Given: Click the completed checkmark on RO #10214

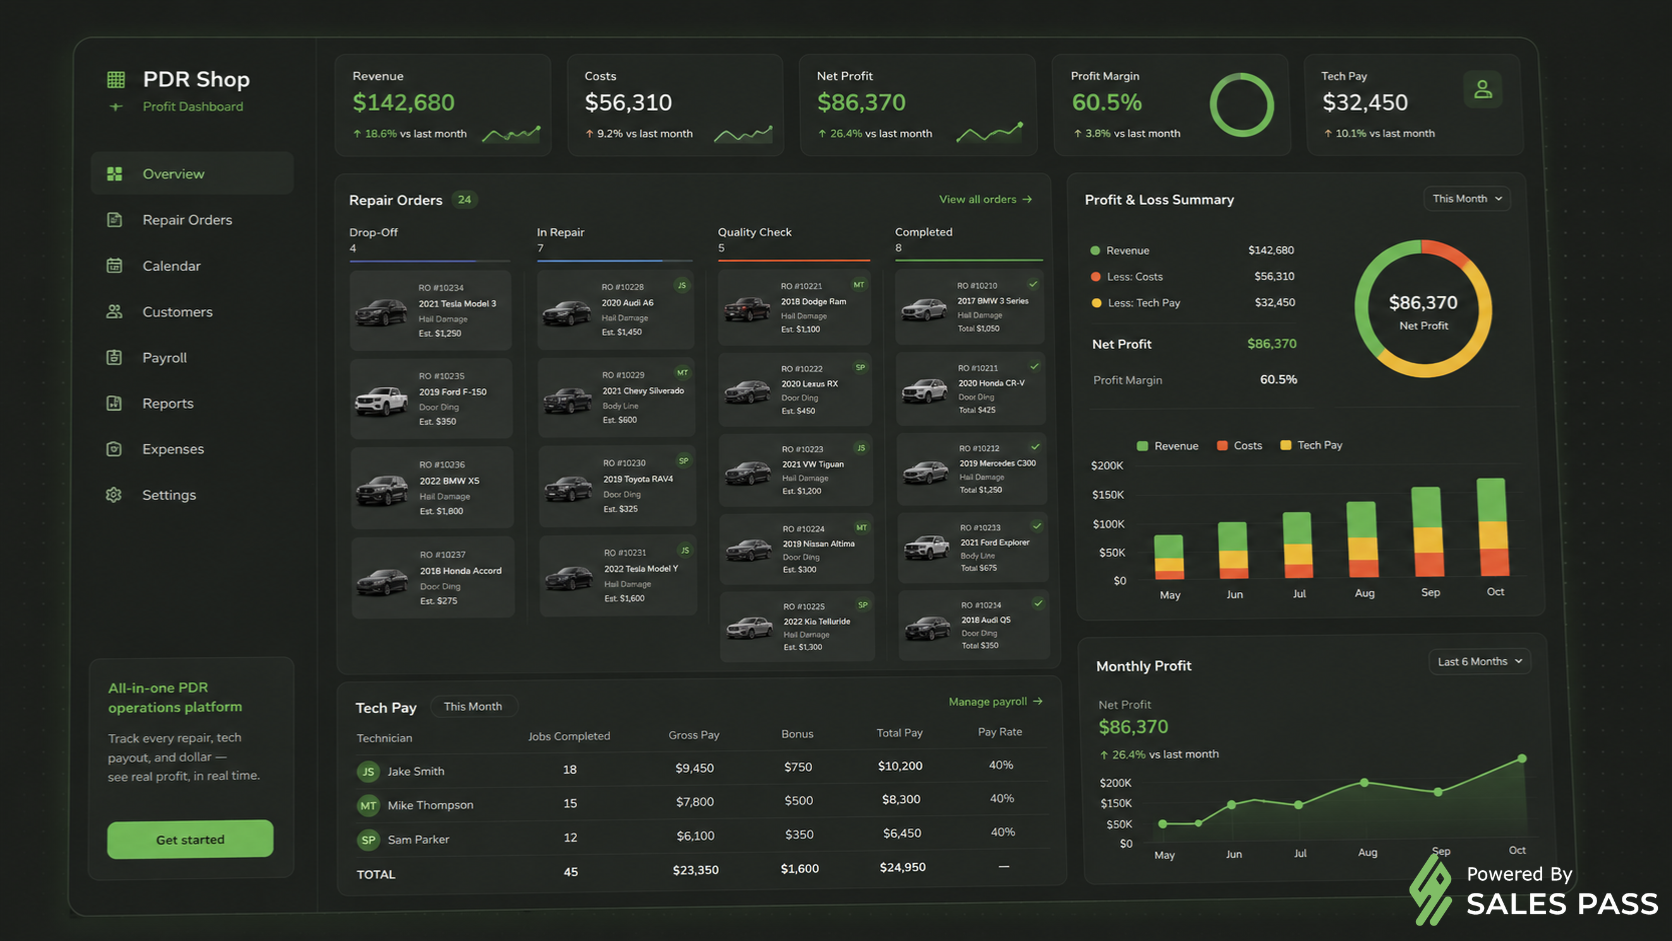Looking at the screenshot, I should click(x=1038, y=603).
